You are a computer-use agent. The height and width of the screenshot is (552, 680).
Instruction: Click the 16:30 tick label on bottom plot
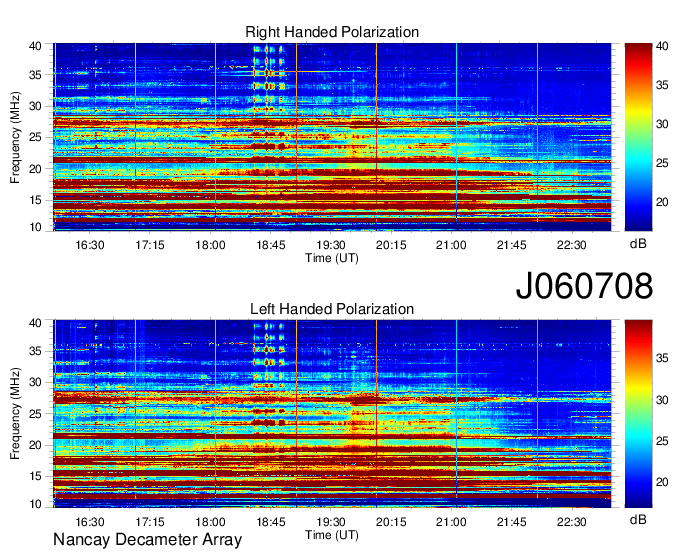click(90, 522)
